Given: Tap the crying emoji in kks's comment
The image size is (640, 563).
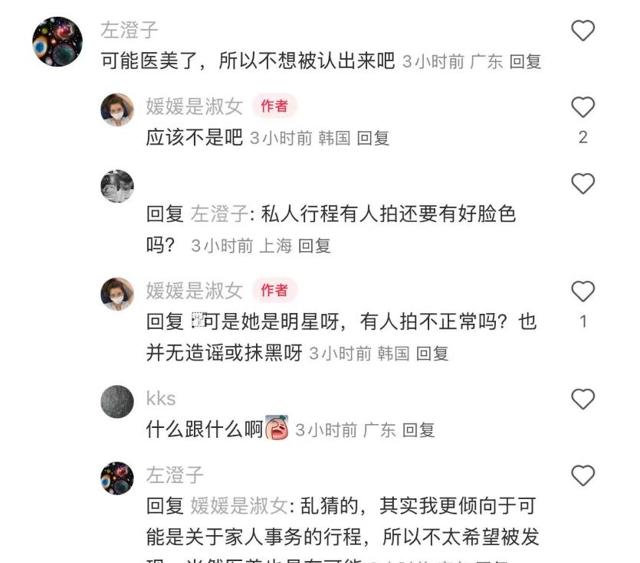Looking at the screenshot, I should pos(277,427).
